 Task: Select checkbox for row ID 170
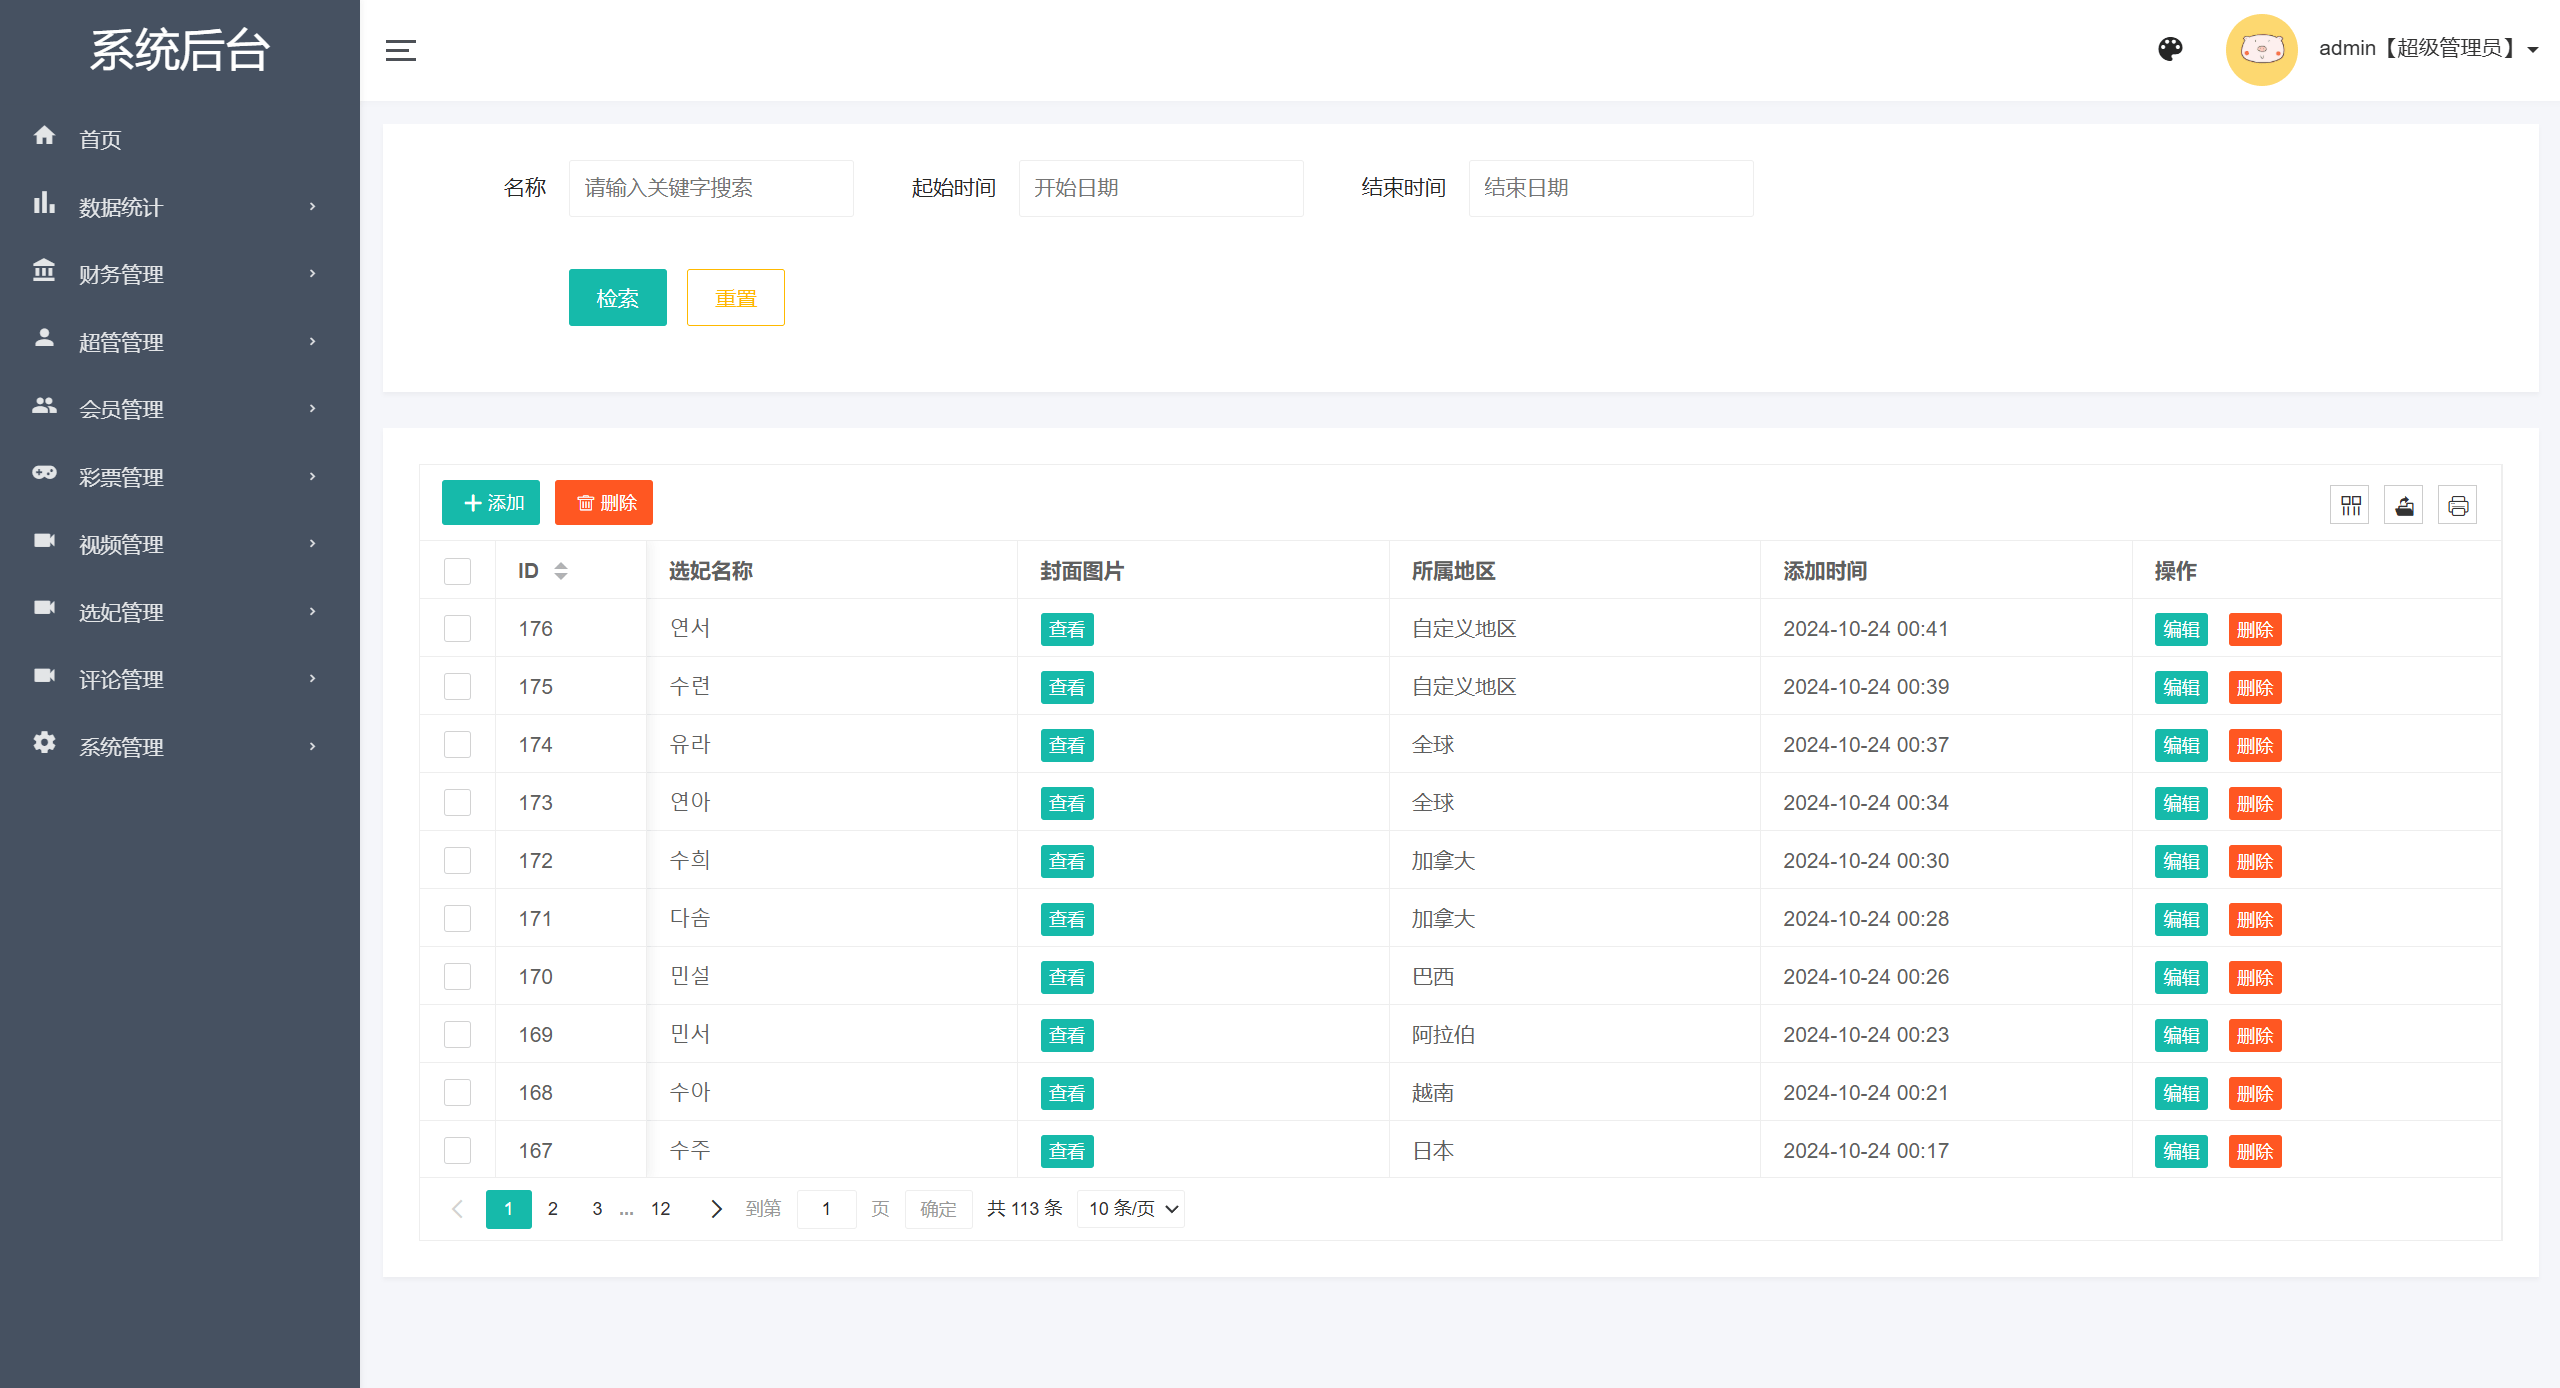[457, 977]
